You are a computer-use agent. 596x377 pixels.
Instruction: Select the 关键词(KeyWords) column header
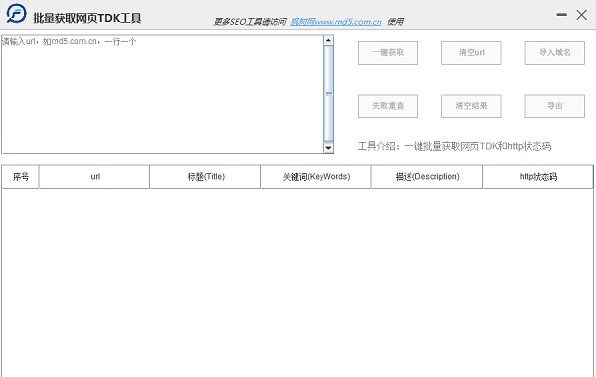pos(316,177)
